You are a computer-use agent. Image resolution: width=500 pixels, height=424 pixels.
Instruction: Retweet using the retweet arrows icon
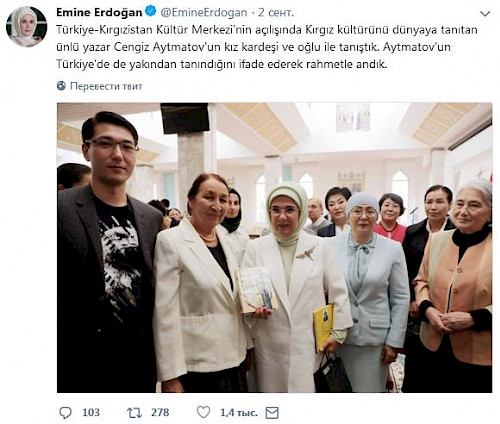click(134, 413)
